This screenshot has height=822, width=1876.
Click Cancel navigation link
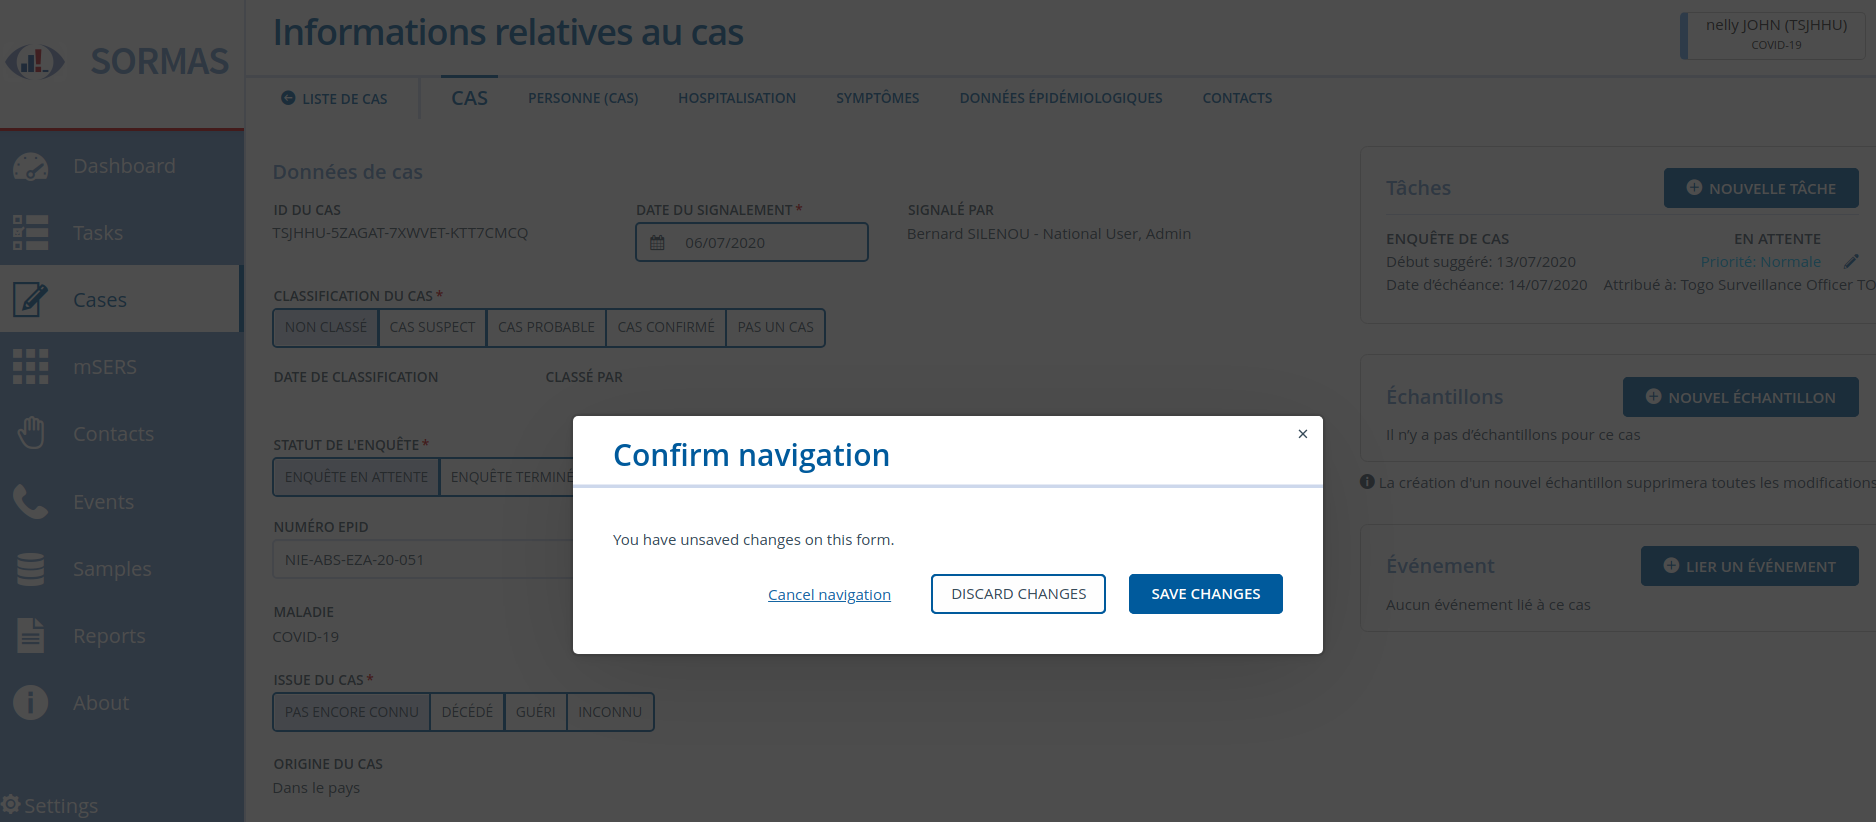tap(829, 595)
